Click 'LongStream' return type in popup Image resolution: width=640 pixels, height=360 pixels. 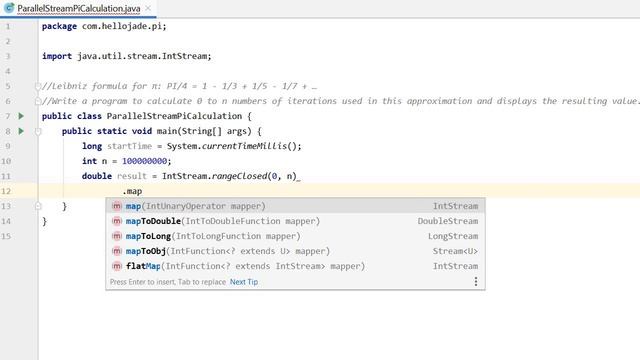pos(453,236)
